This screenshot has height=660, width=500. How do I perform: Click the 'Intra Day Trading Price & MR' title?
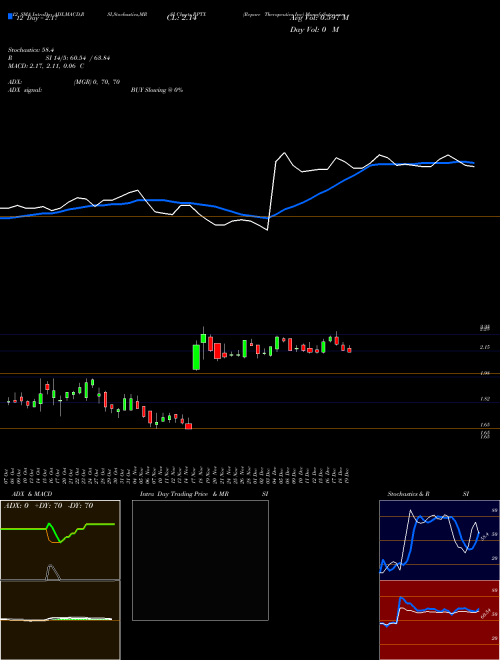[x=184, y=494]
